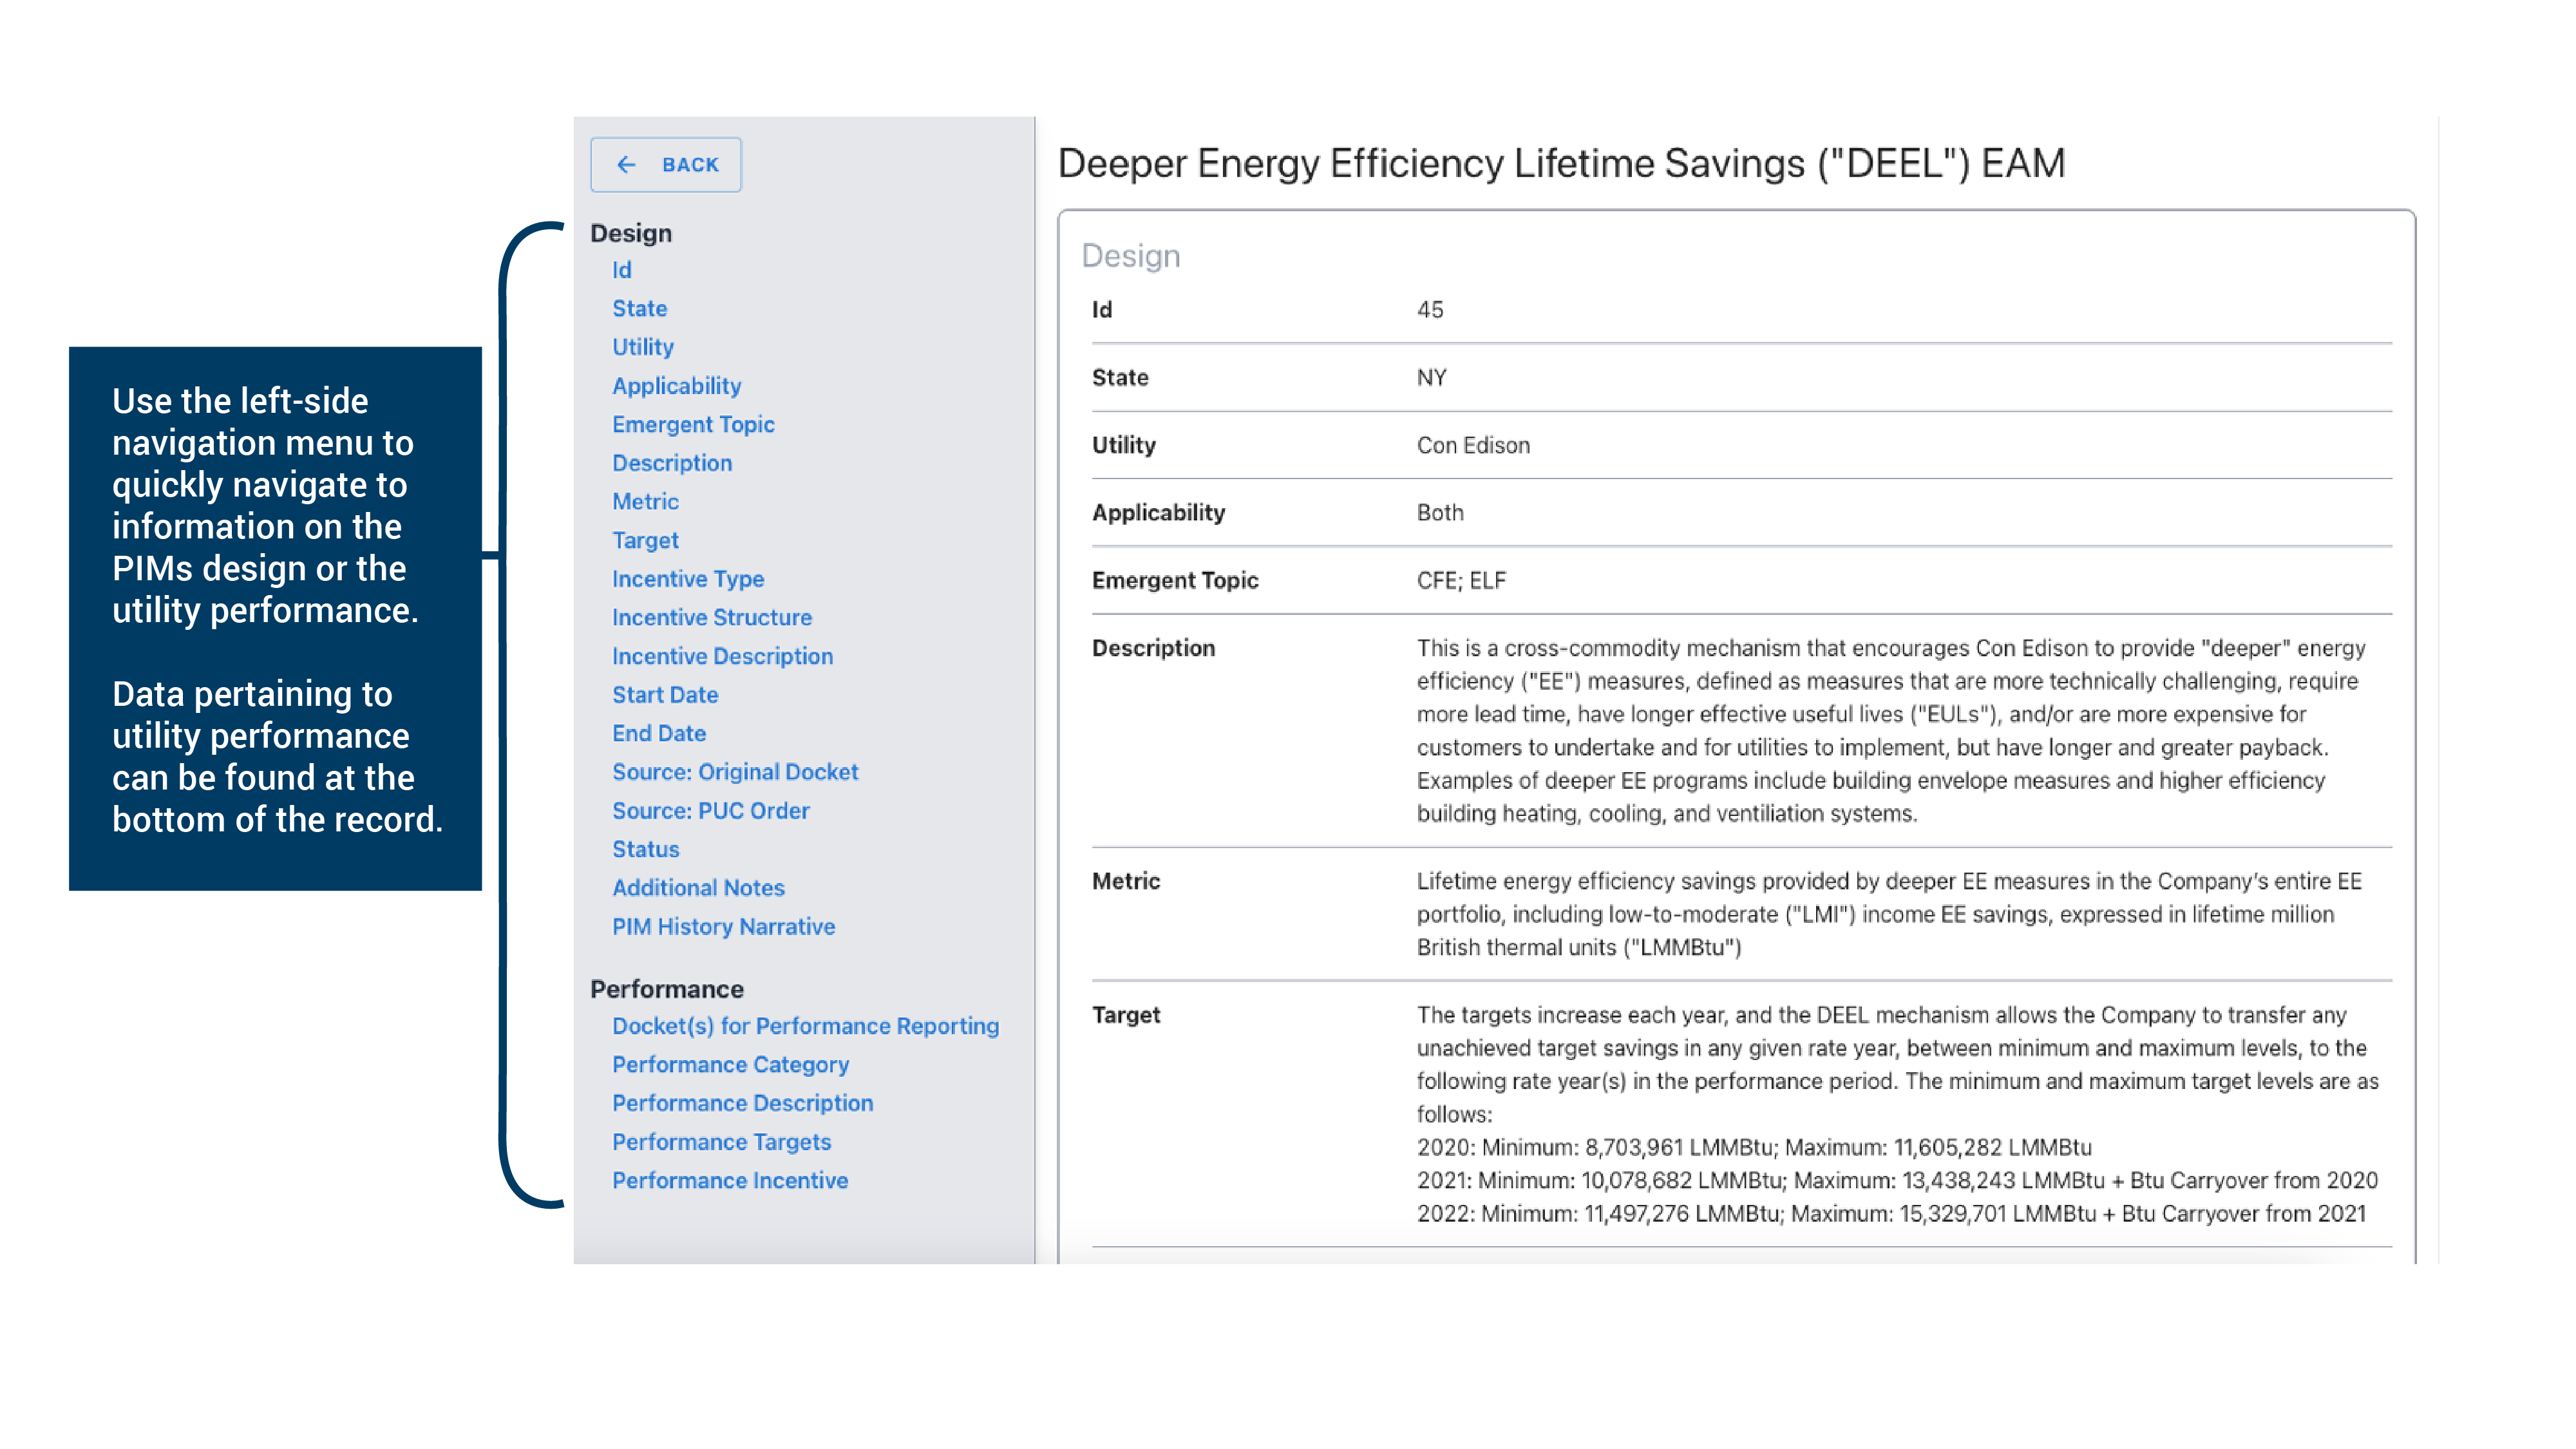The image size is (2576, 1449).
Task: Click the Applicability label in the table
Action: coord(1158,513)
